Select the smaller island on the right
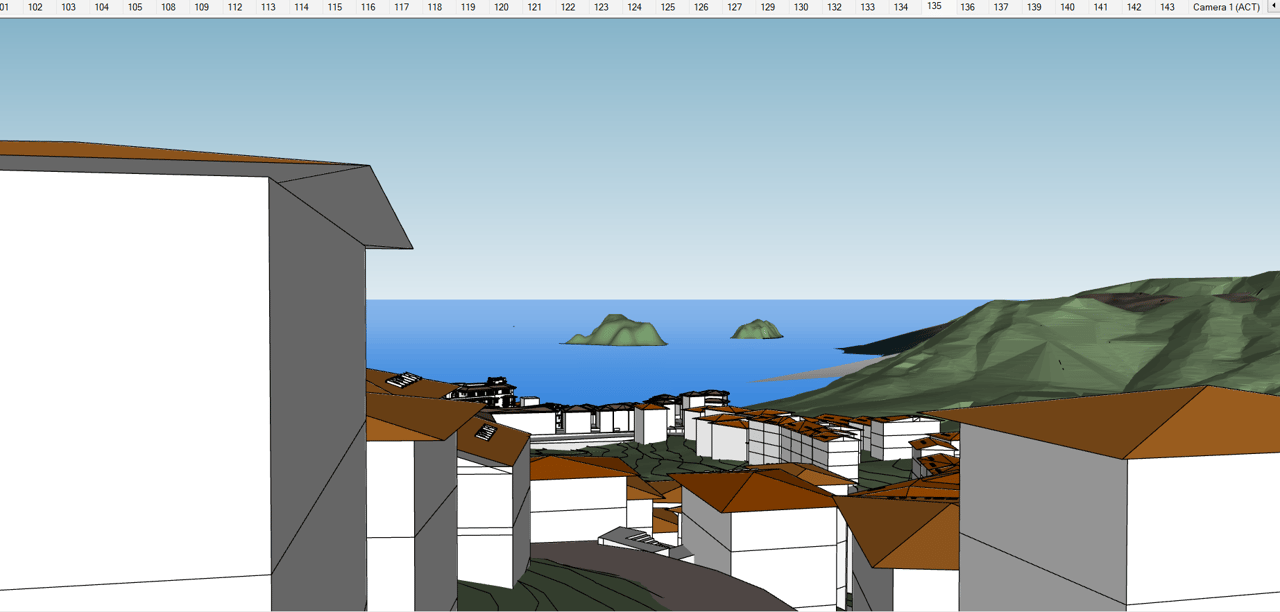 coord(756,330)
